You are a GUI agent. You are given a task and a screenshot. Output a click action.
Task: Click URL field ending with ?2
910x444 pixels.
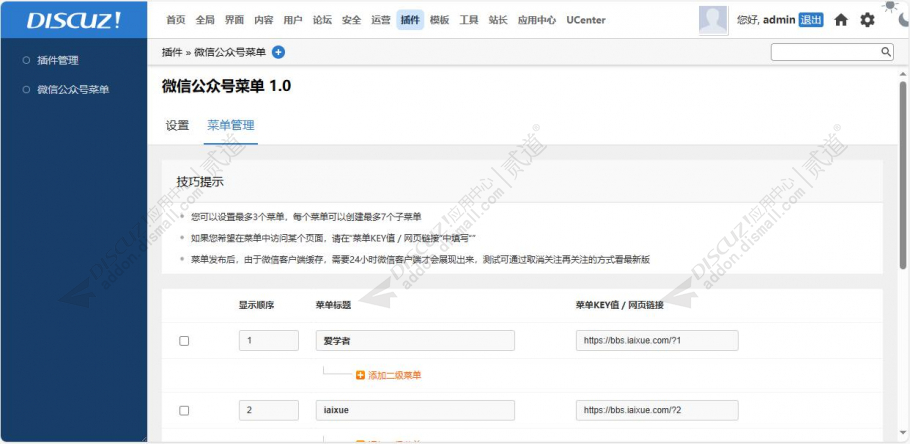click(657, 410)
